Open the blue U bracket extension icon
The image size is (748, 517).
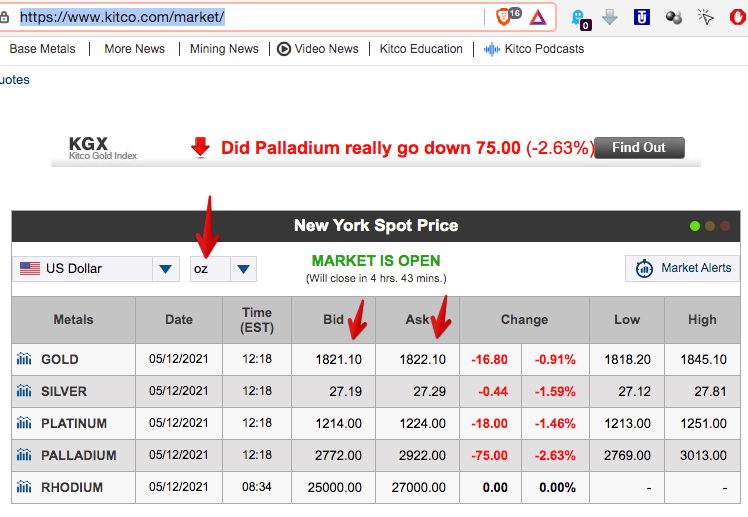pyautogui.click(x=642, y=18)
